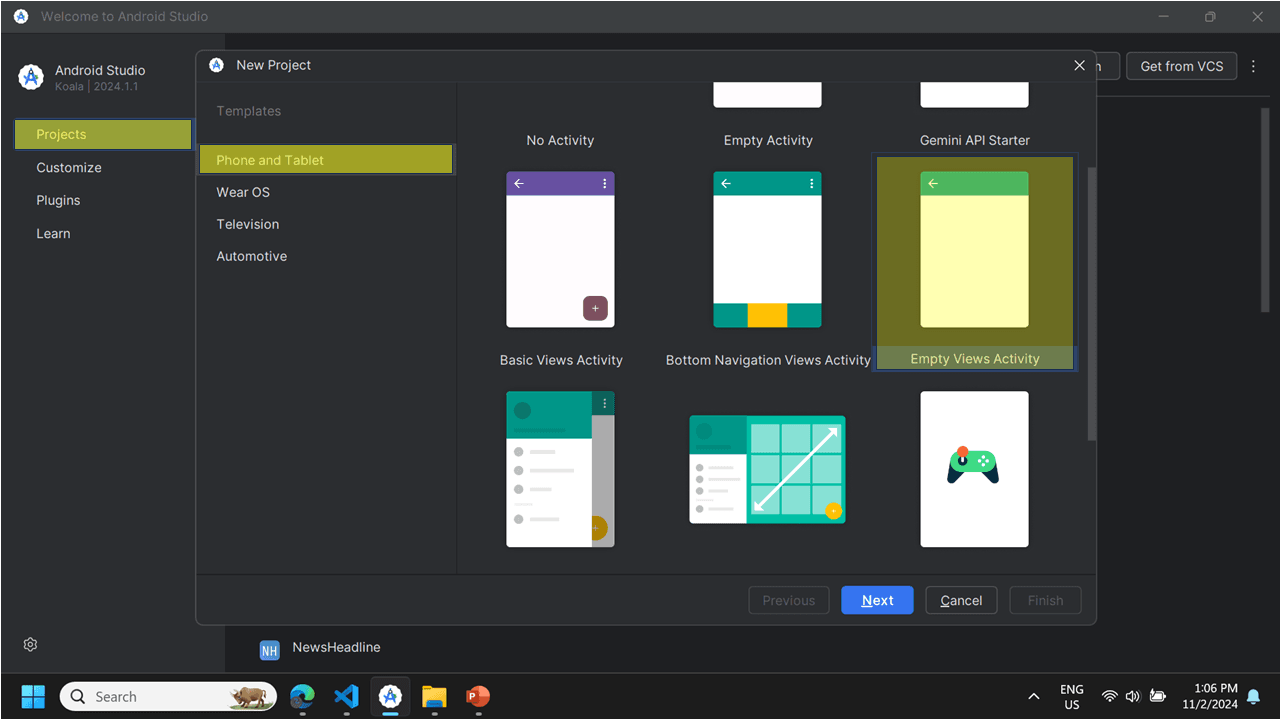Click the Gemini API Starter label
The width and height of the screenshot is (1280, 720).
(975, 140)
